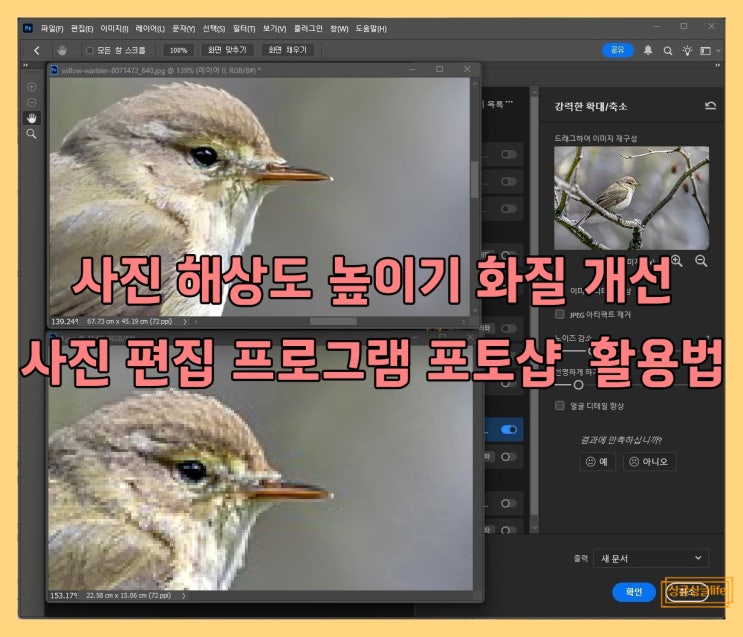Click the 예 satisfied button
Image resolution: width=743 pixels, height=637 pixels.
click(597, 461)
